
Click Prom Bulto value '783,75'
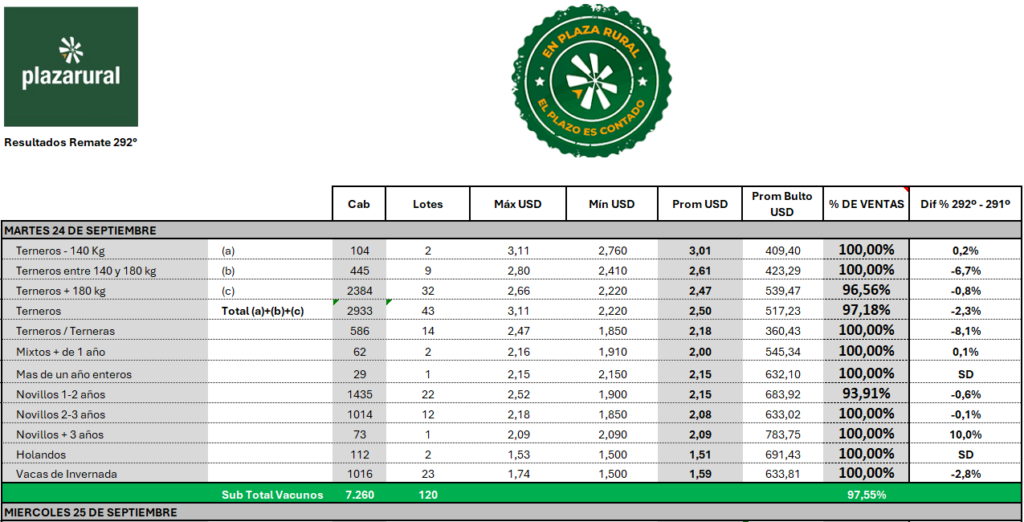(782, 434)
